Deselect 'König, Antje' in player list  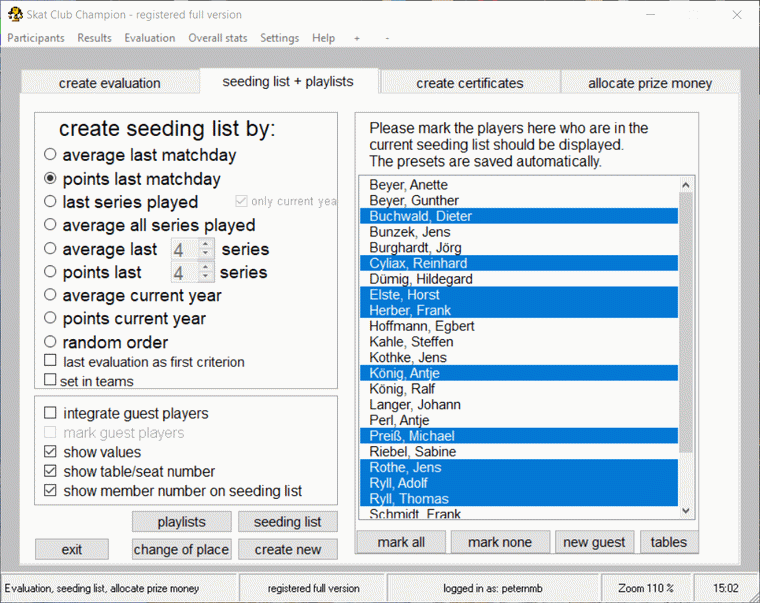pos(519,373)
